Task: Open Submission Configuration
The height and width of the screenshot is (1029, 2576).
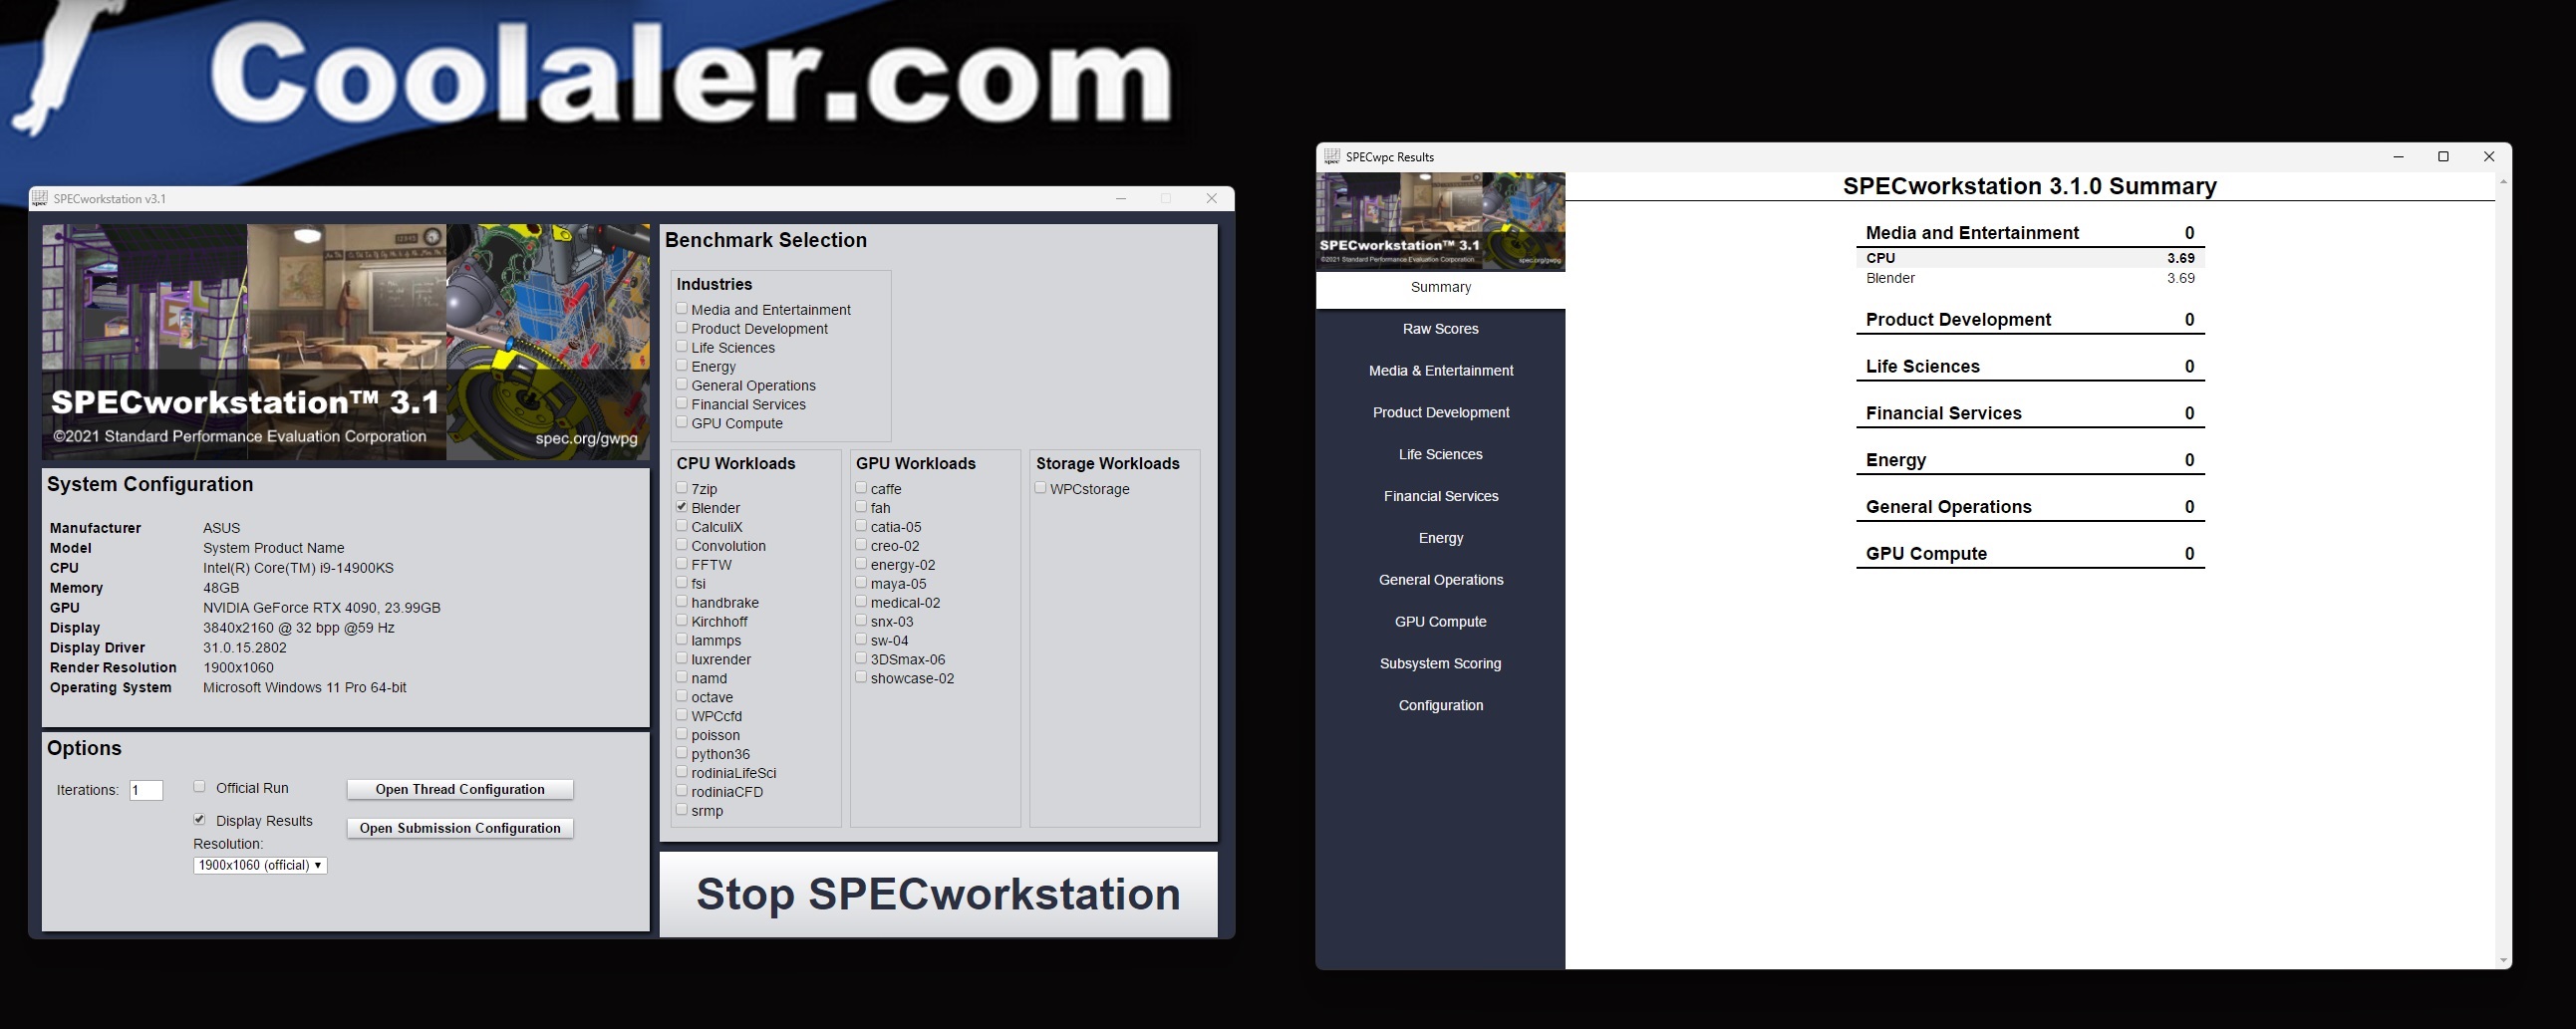Action: pos(460,828)
